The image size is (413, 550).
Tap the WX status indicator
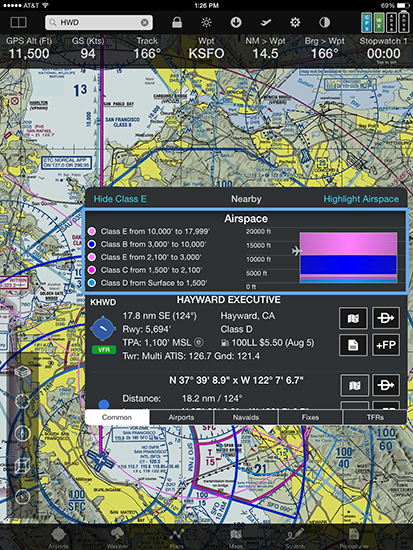coord(379,22)
